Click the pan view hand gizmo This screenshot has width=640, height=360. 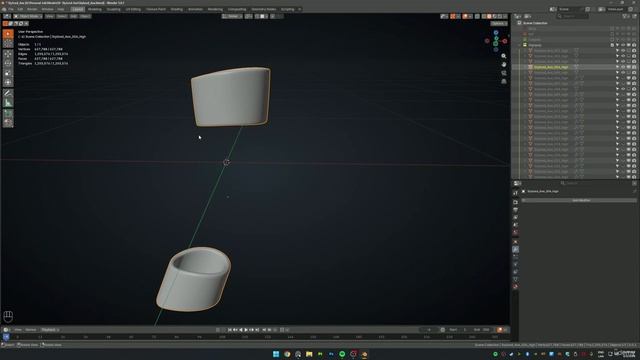click(504, 64)
